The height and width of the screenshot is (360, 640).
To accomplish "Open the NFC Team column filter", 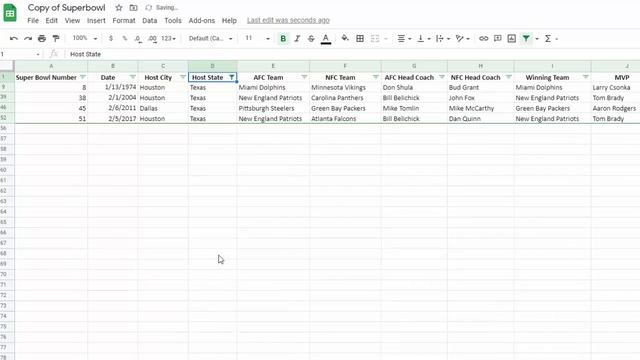I will (376, 77).
